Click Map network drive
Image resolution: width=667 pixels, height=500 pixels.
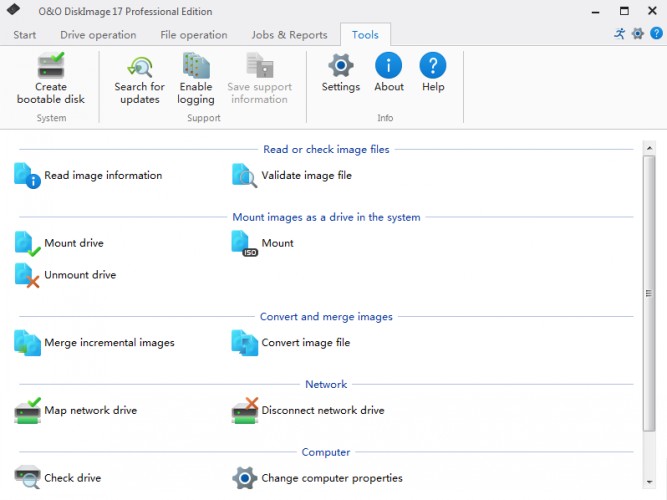[x=90, y=411]
